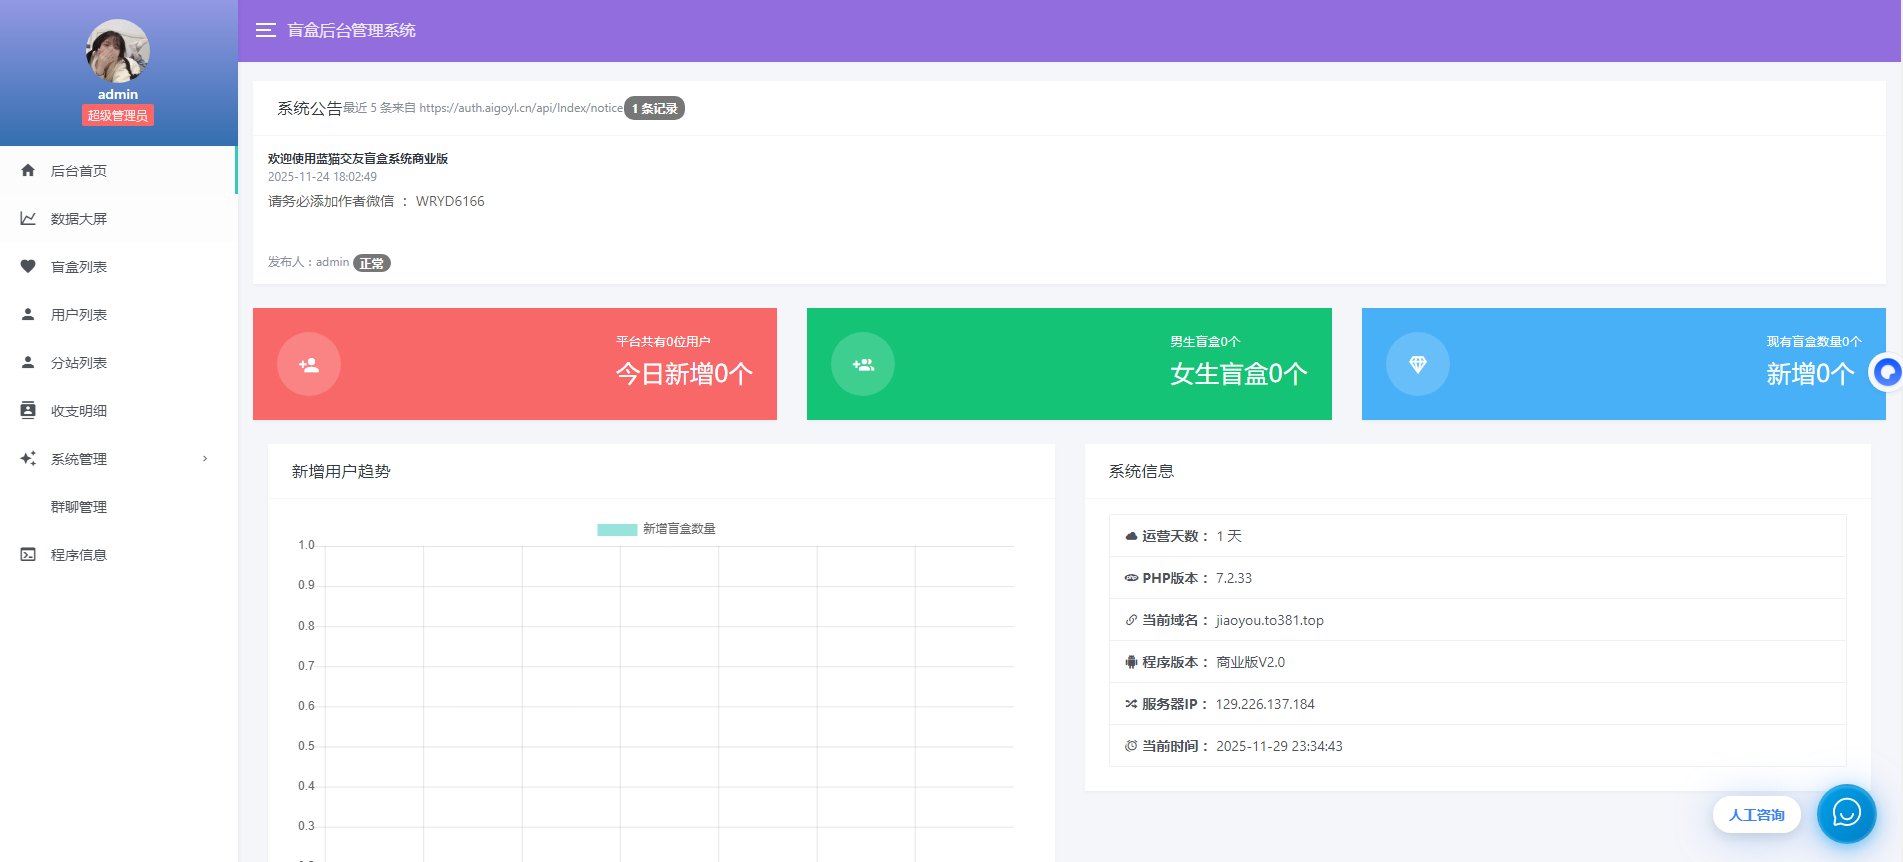
Task: Click the home icon for 后台首页
Action: (28, 171)
